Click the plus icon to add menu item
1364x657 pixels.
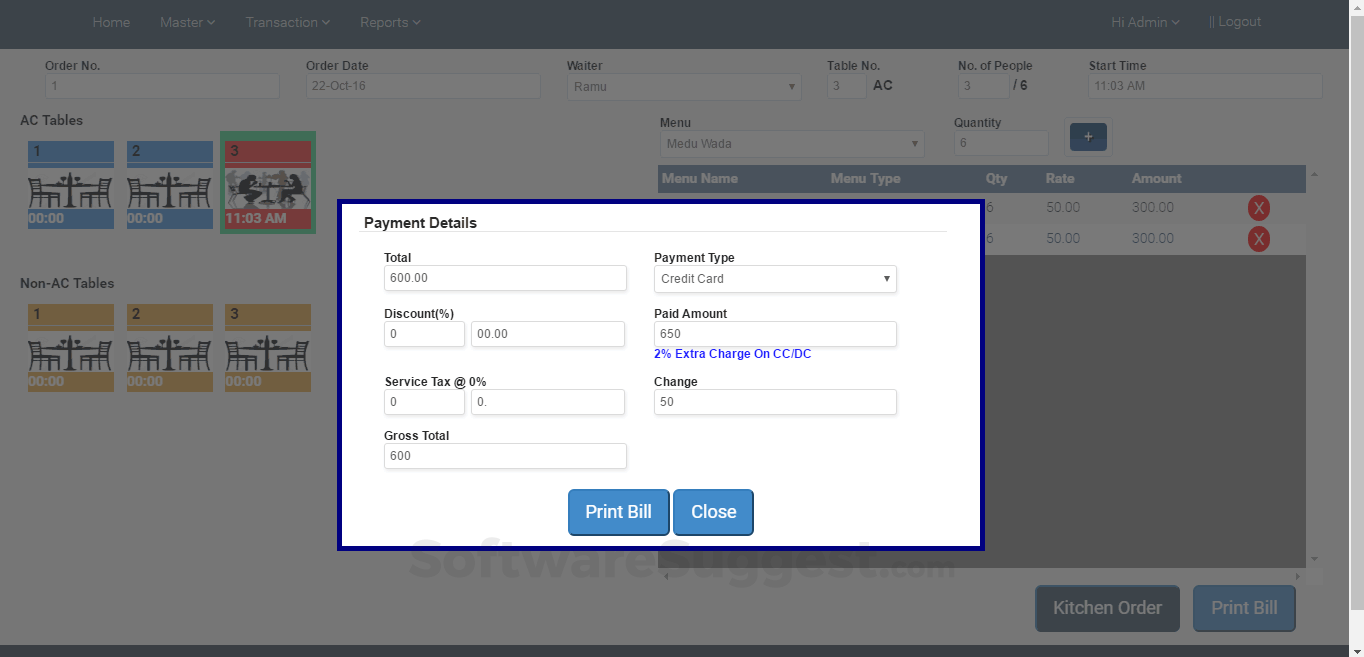point(1088,137)
